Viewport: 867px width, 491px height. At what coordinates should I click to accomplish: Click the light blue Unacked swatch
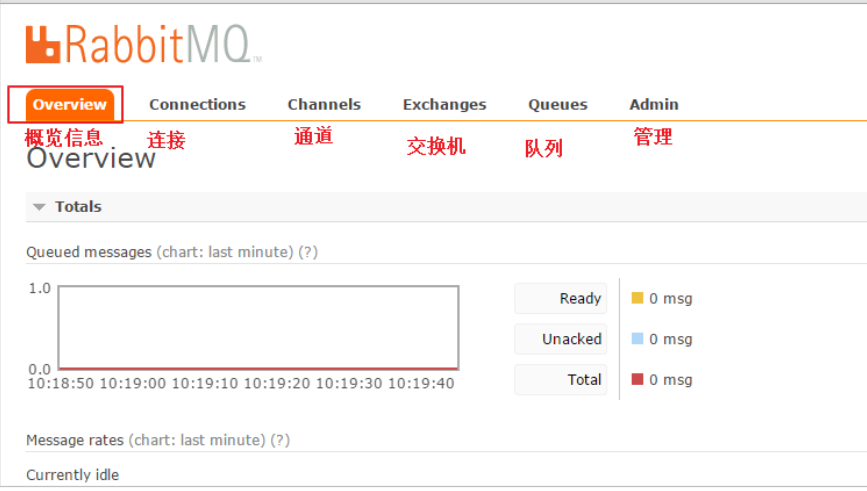(x=637, y=339)
